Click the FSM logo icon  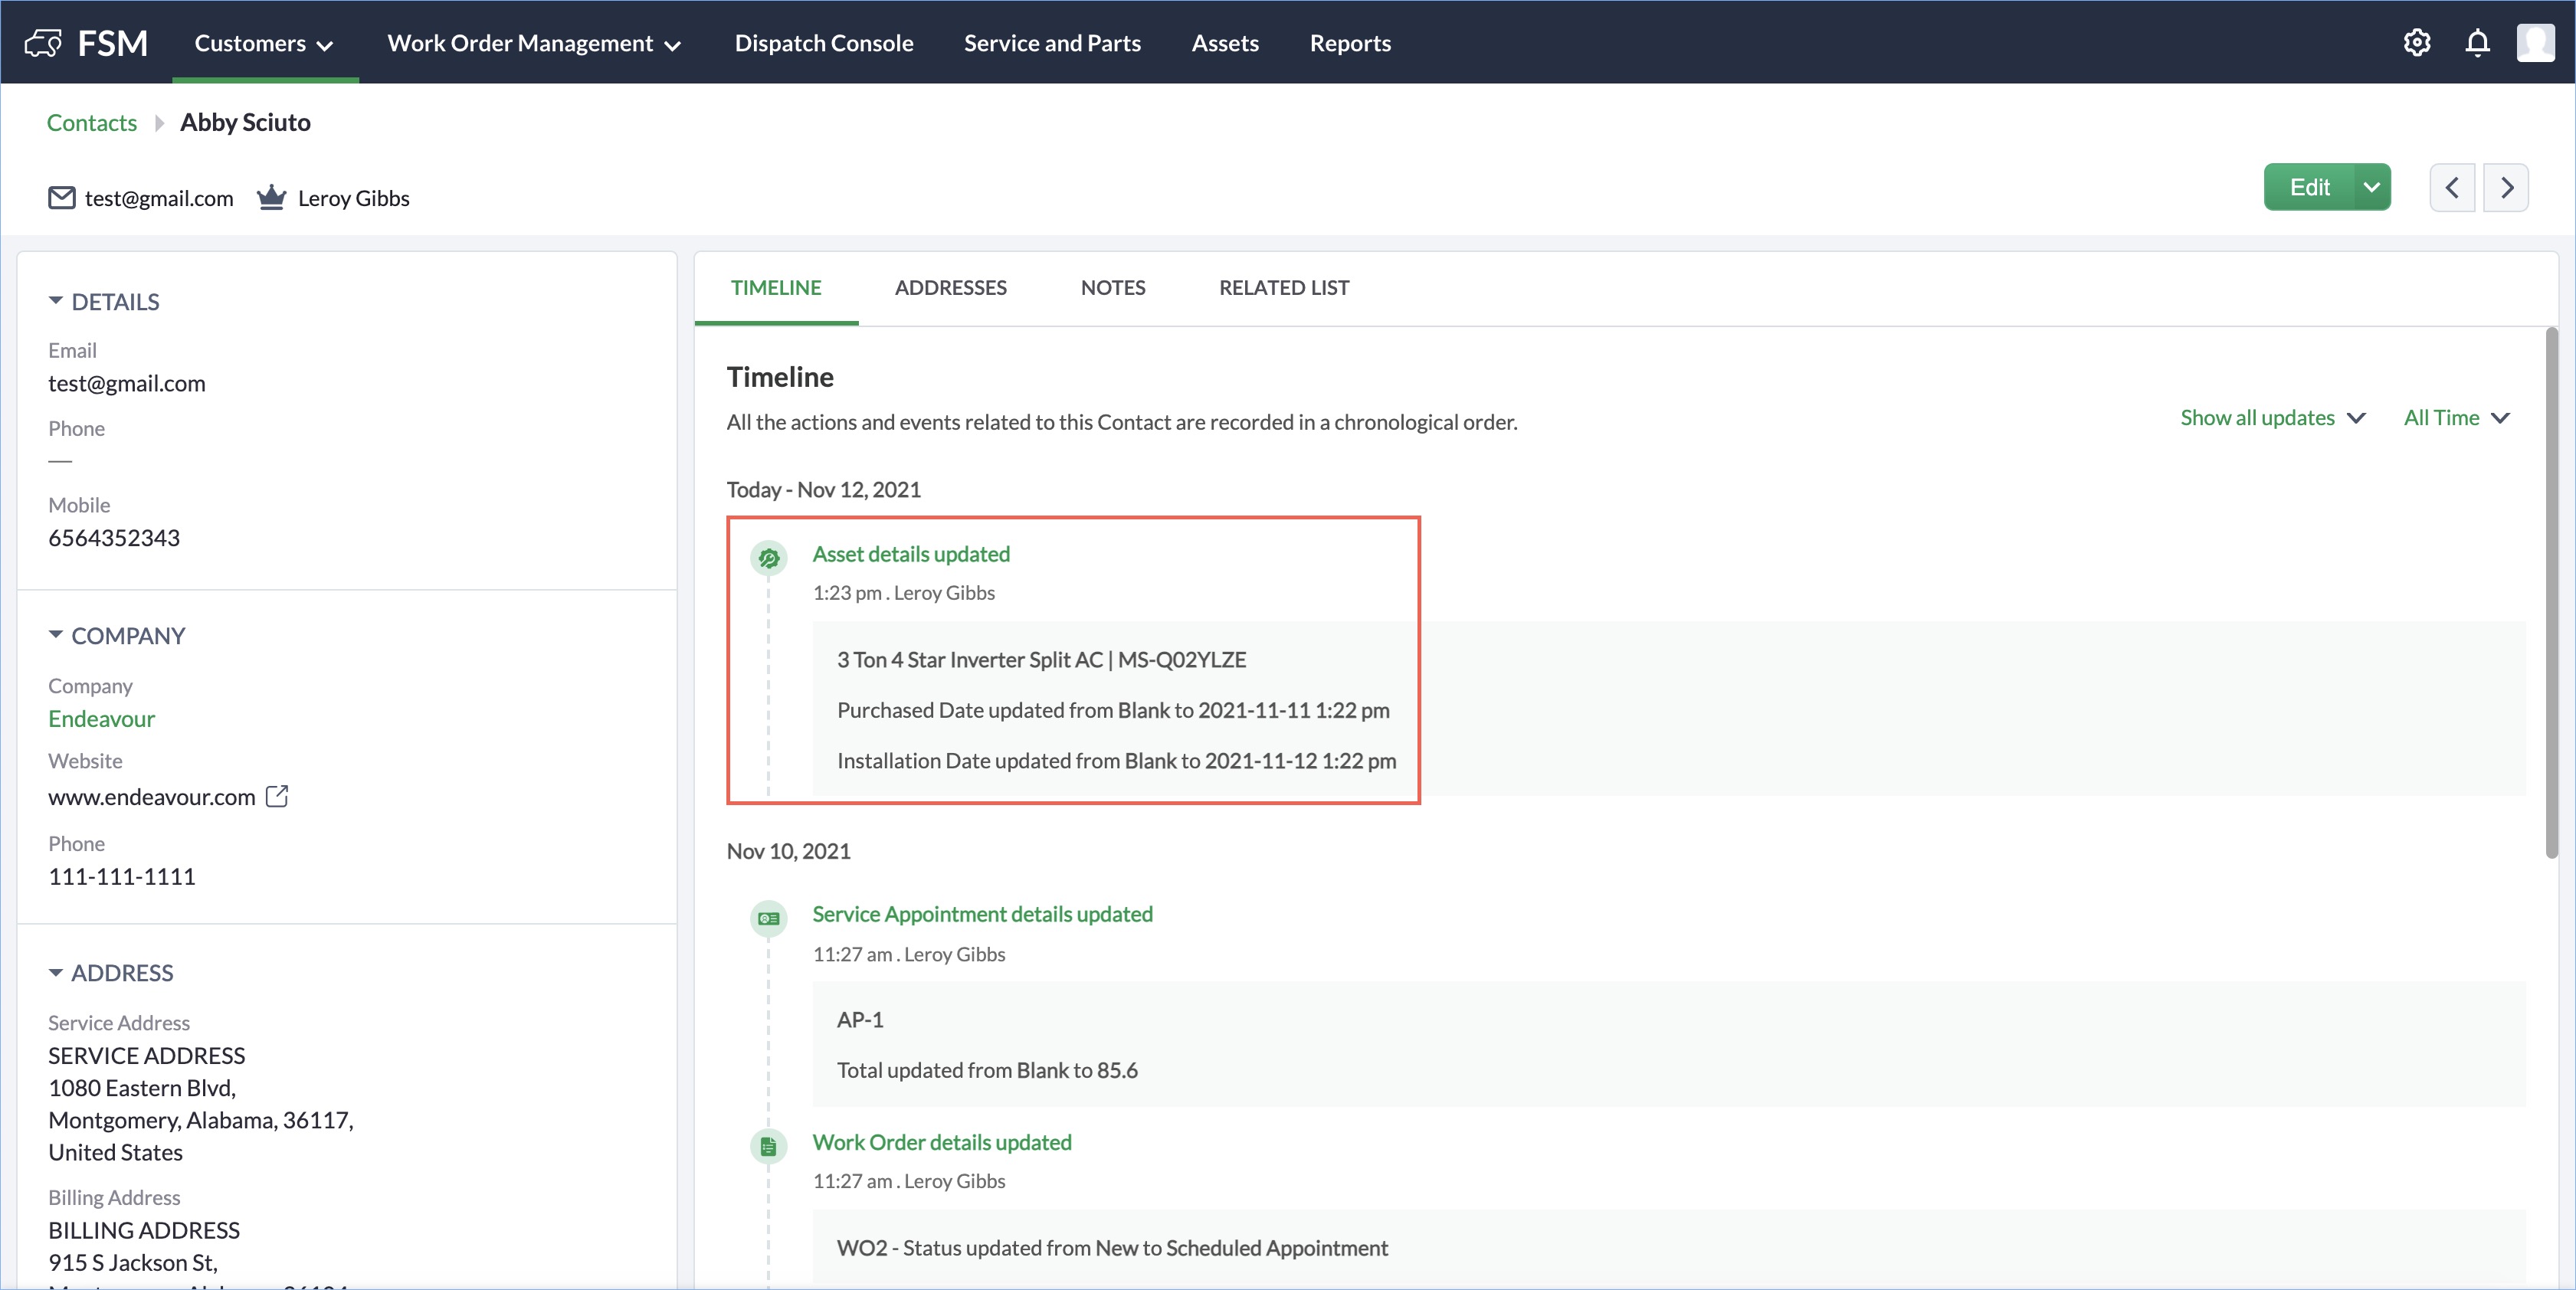click(44, 43)
